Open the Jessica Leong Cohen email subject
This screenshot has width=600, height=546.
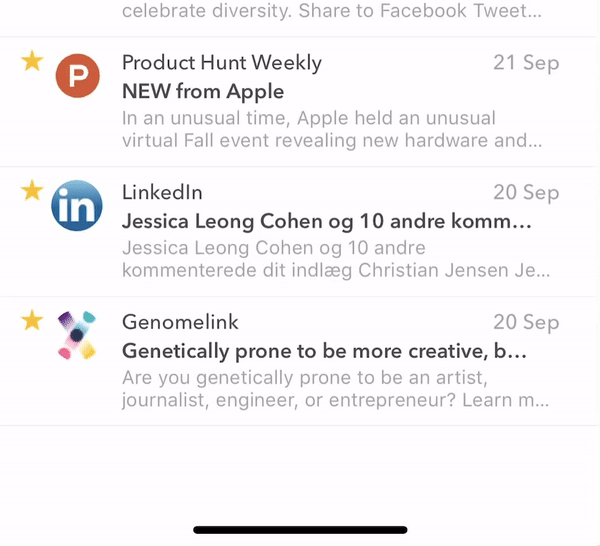(327, 221)
